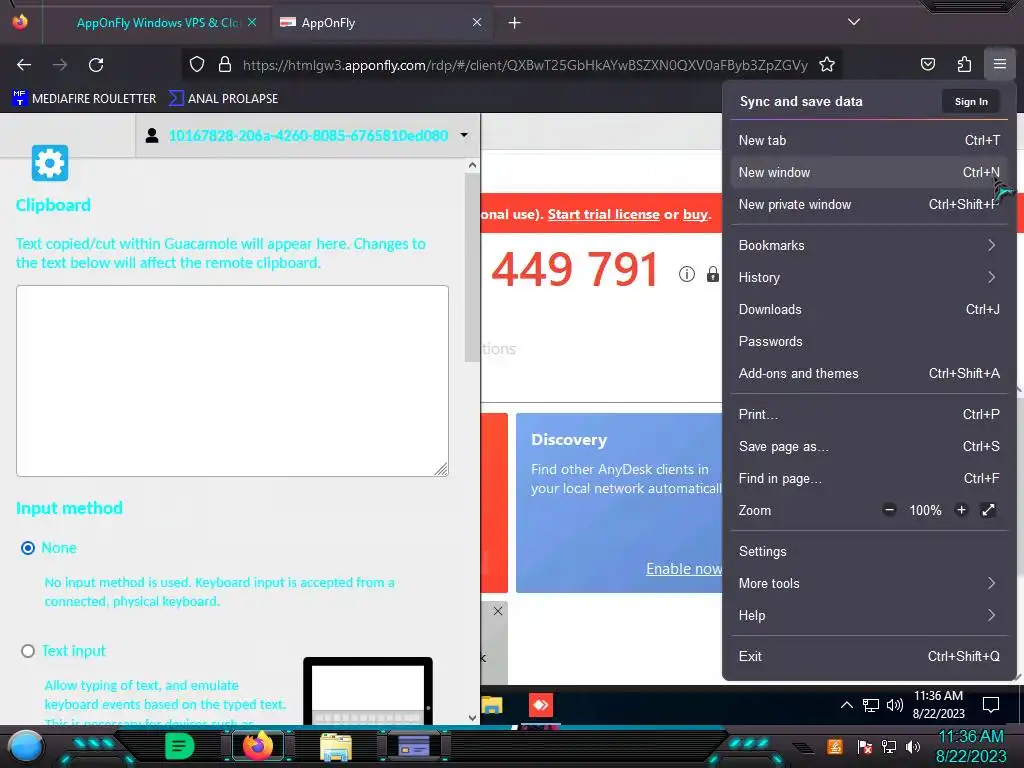1024x768 pixels.
Task: Close the remote panel with X
Action: [x=498, y=611]
